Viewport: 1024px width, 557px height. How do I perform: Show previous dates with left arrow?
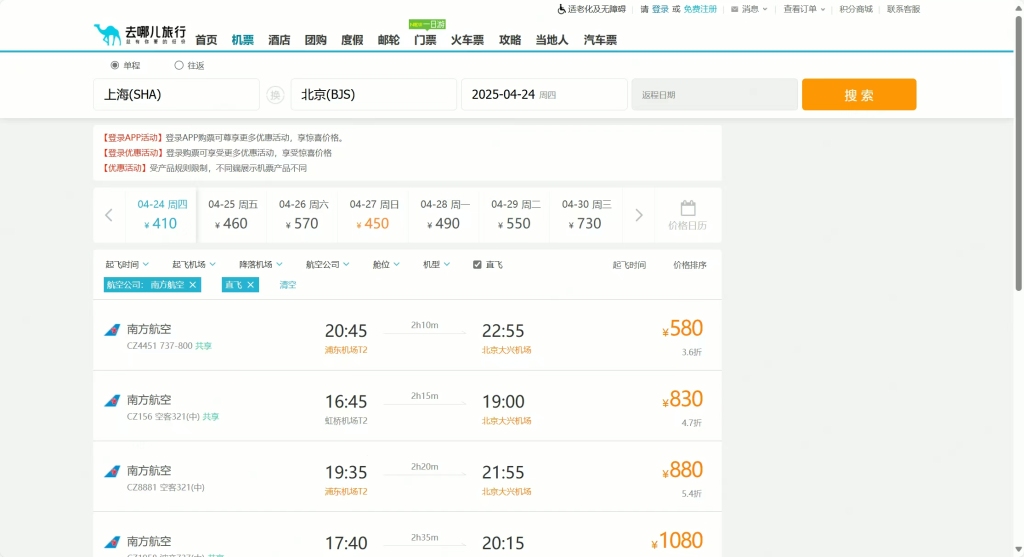coord(109,215)
